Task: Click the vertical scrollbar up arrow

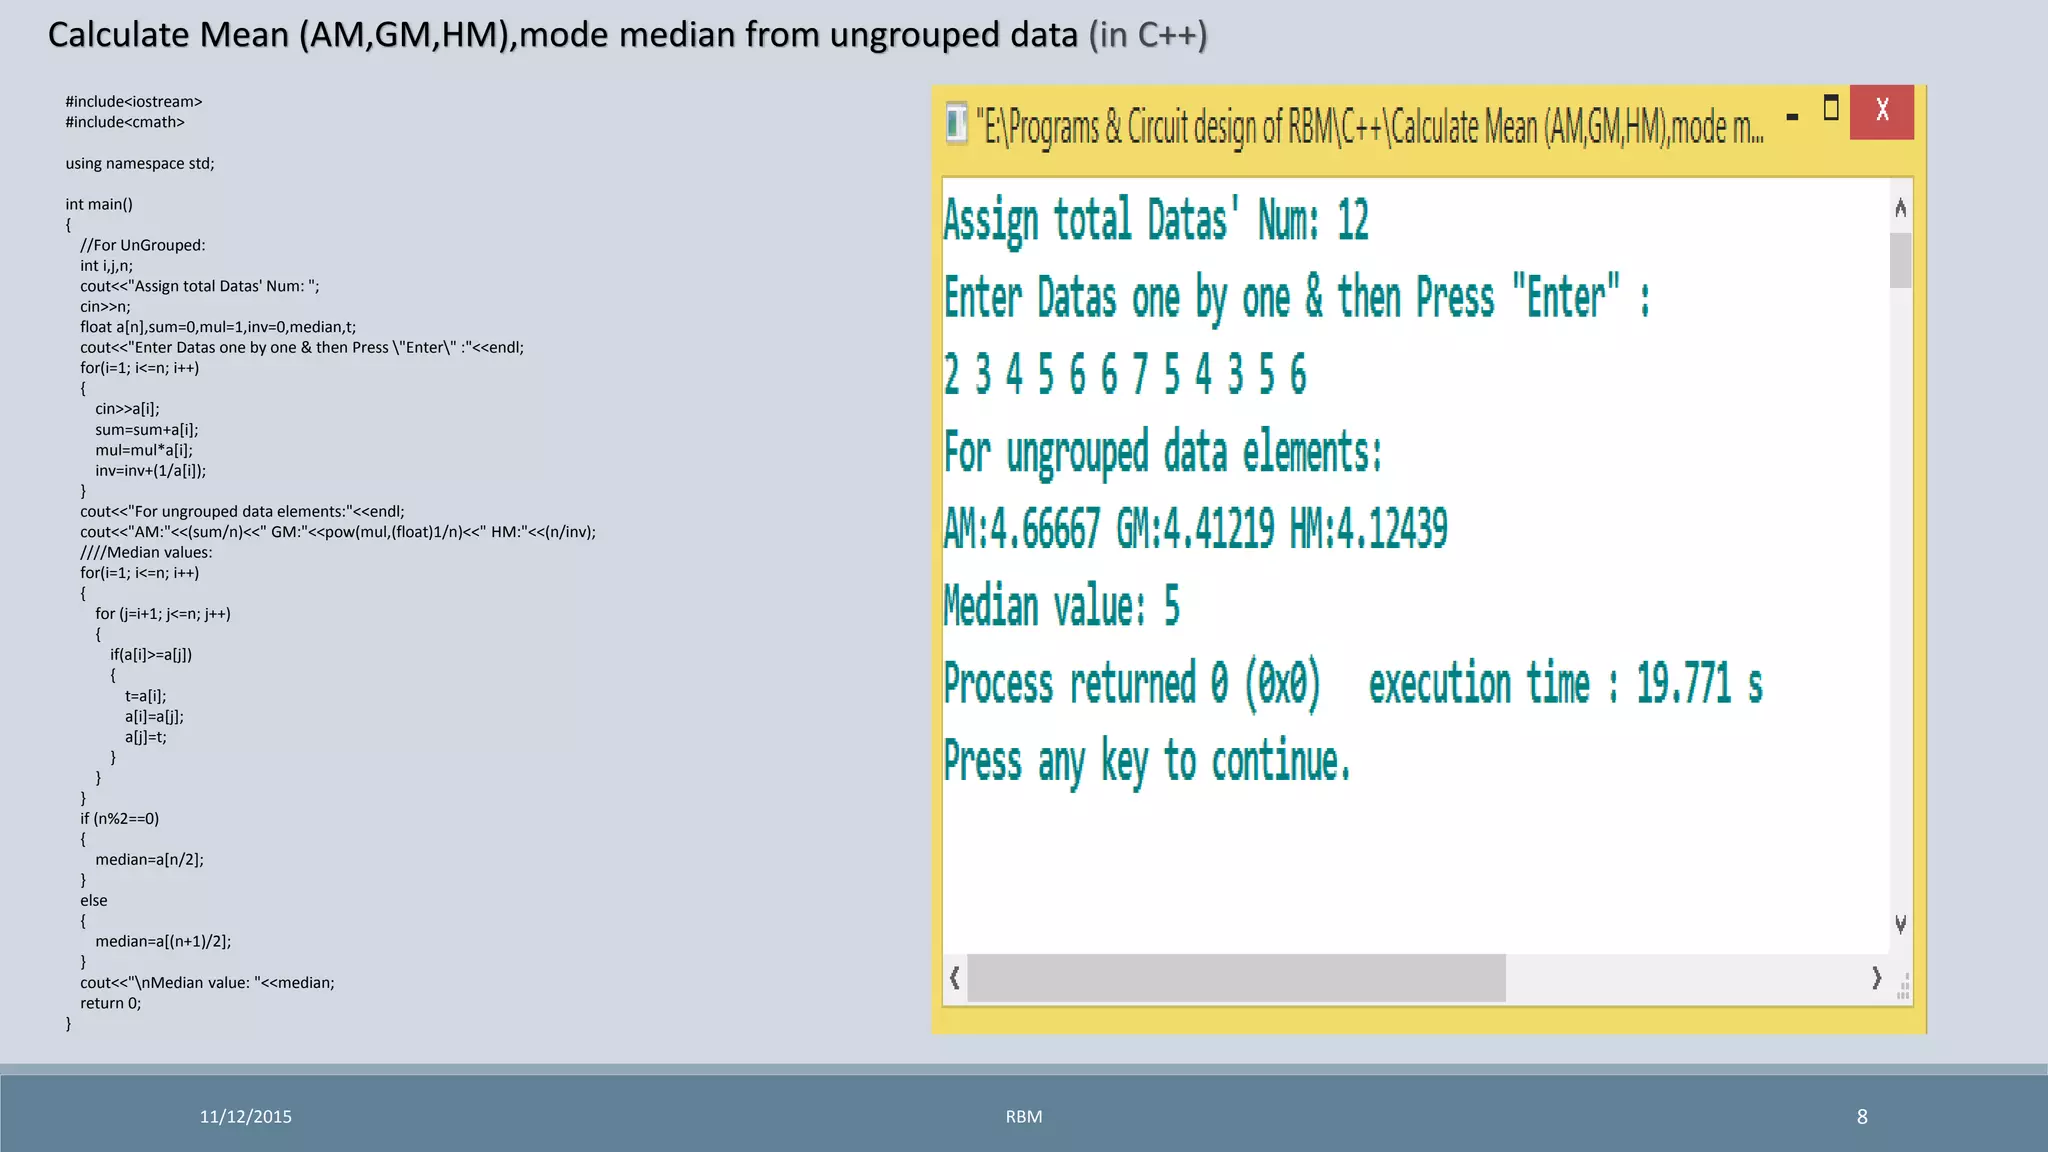Action: pyautogui.click(x=1900, y=207)
